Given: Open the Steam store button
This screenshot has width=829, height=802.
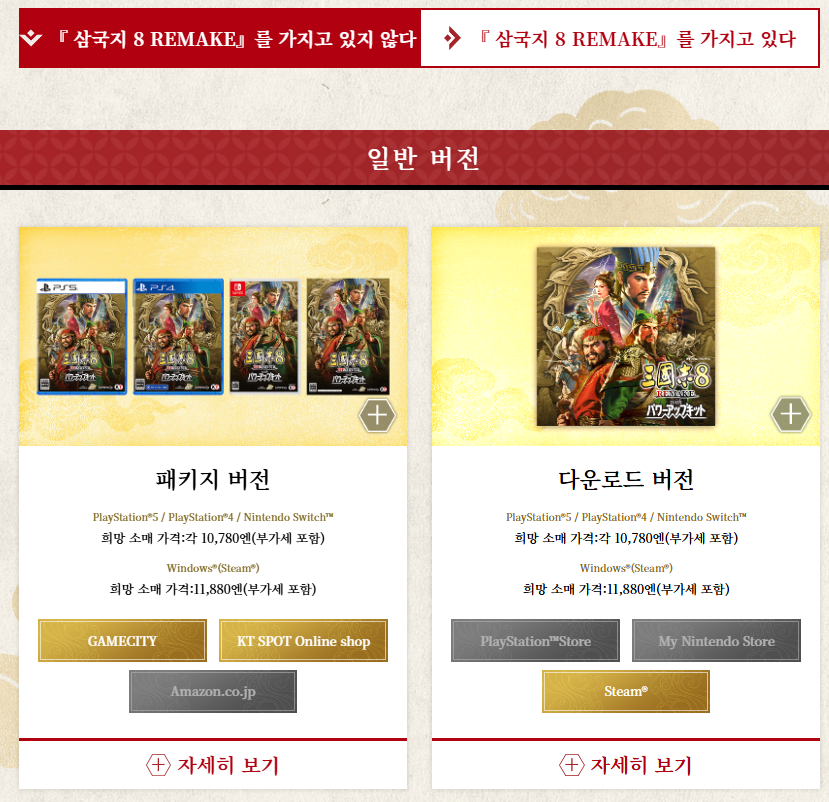Looking at the screenshot, I should coord(625,692).
